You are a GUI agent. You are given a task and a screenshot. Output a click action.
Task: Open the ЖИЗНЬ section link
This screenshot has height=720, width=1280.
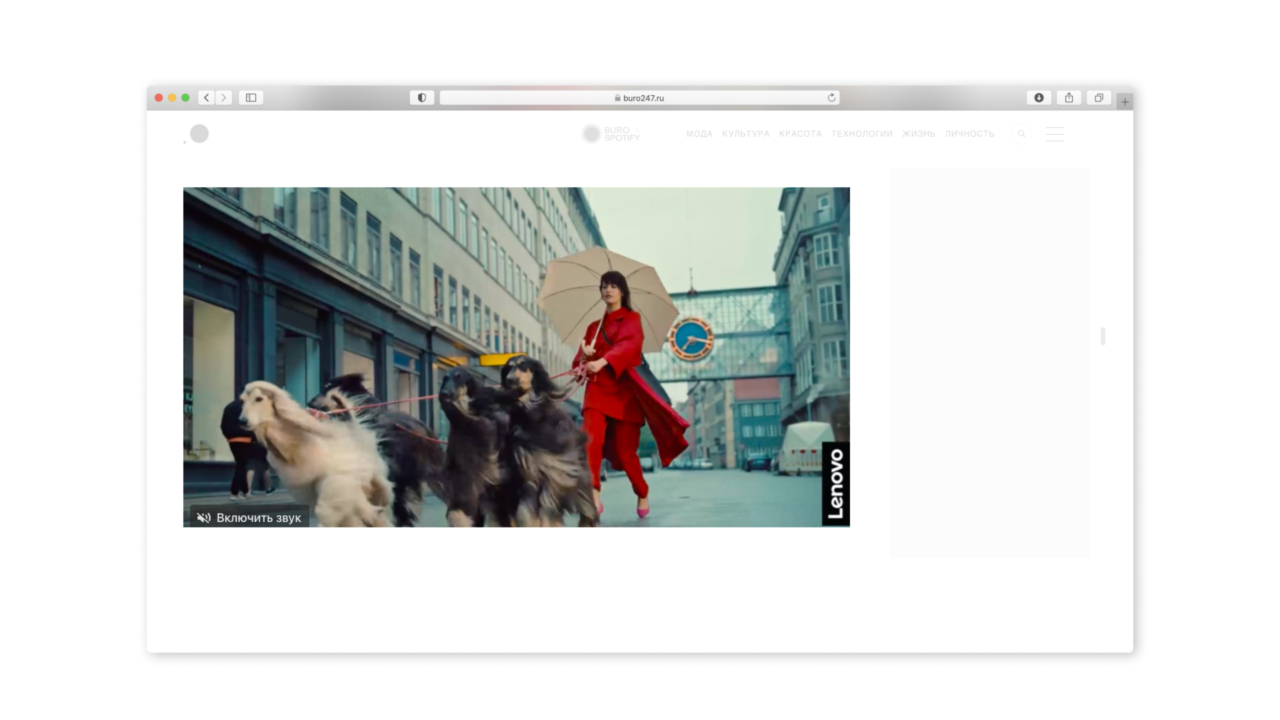point(918,134)
